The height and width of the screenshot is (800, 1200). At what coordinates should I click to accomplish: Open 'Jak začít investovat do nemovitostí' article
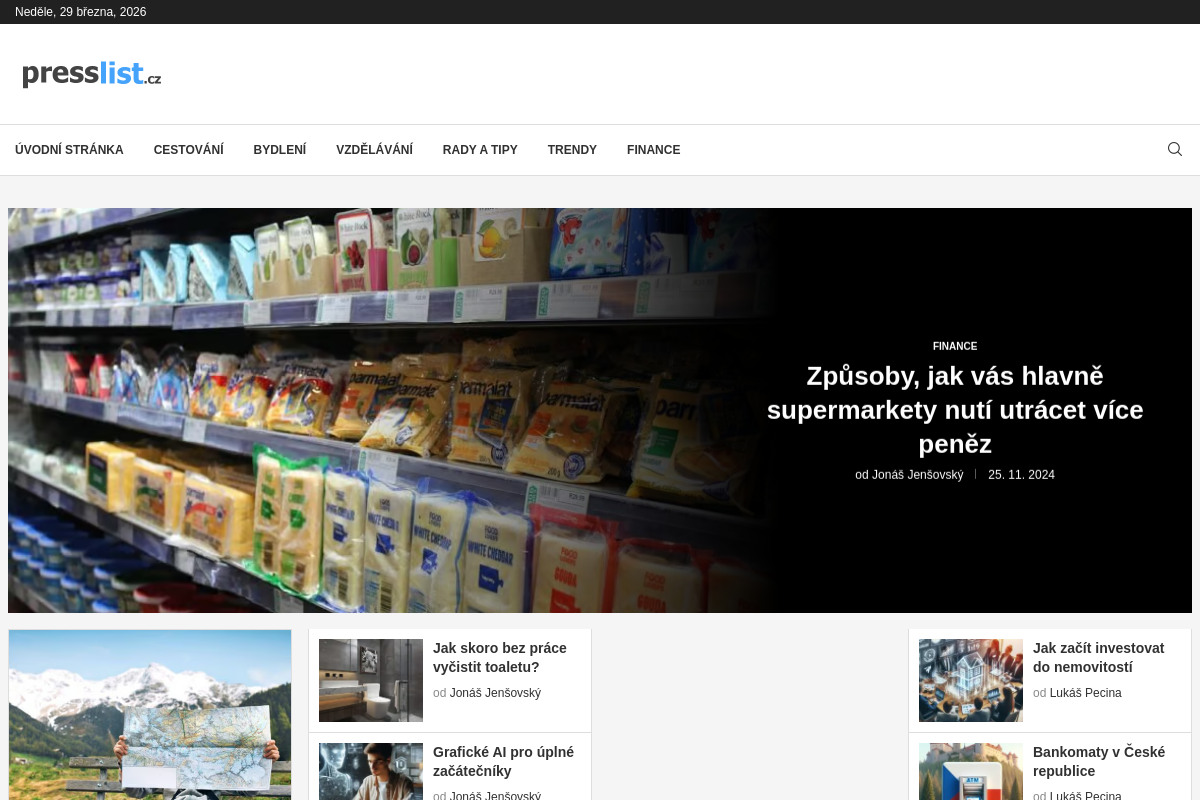coord(1098,657)
